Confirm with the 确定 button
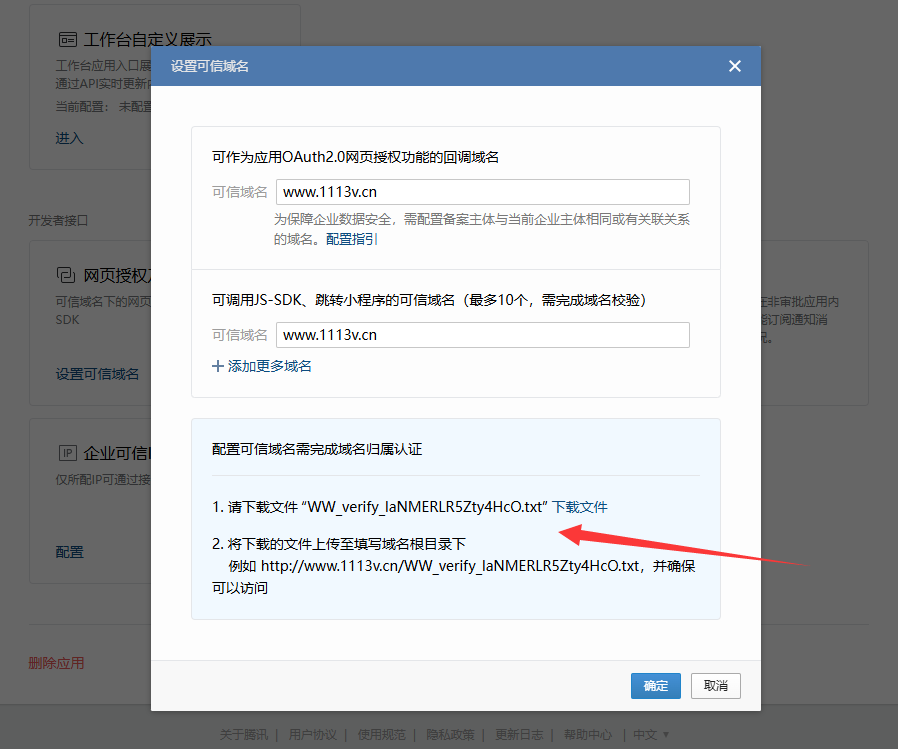The width and height of the screenshot is (898, 749). 656,685
